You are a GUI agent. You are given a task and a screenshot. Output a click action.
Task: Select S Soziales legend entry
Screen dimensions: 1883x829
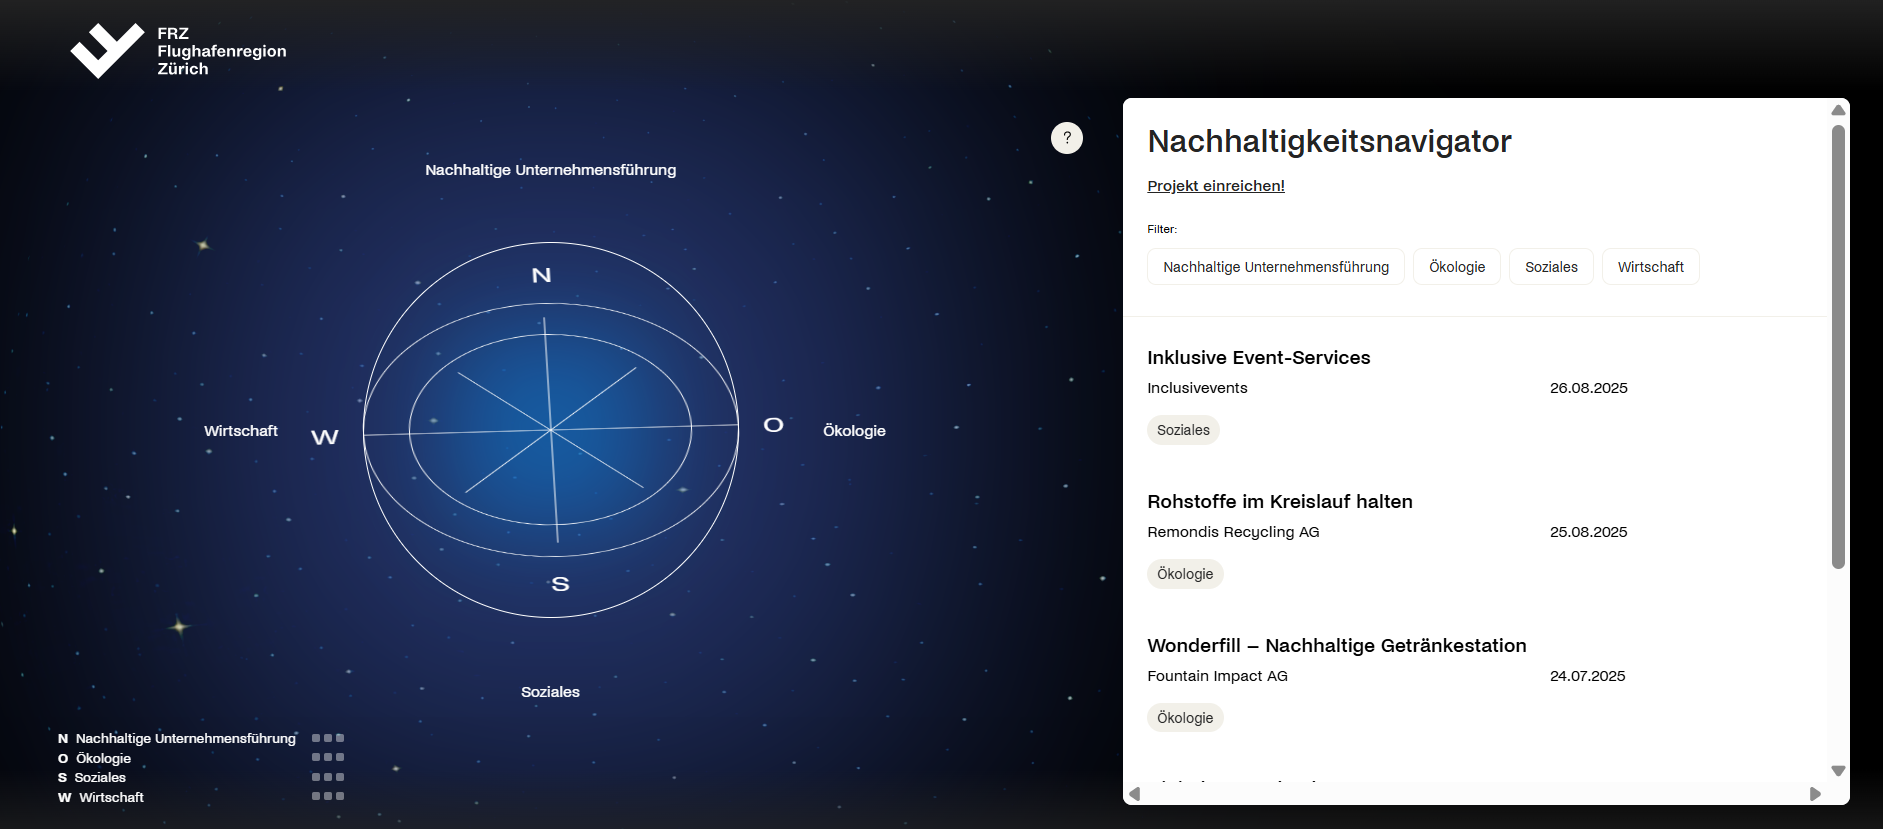click(92, 778)
